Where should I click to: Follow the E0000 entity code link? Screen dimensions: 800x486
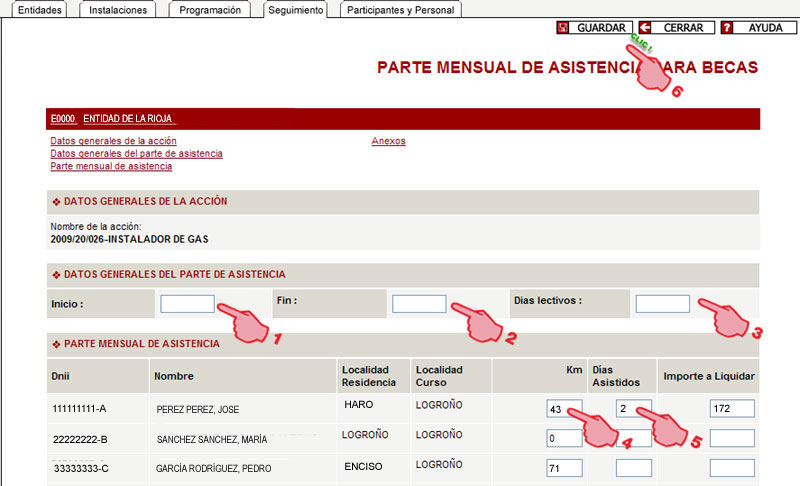point(63,119)
